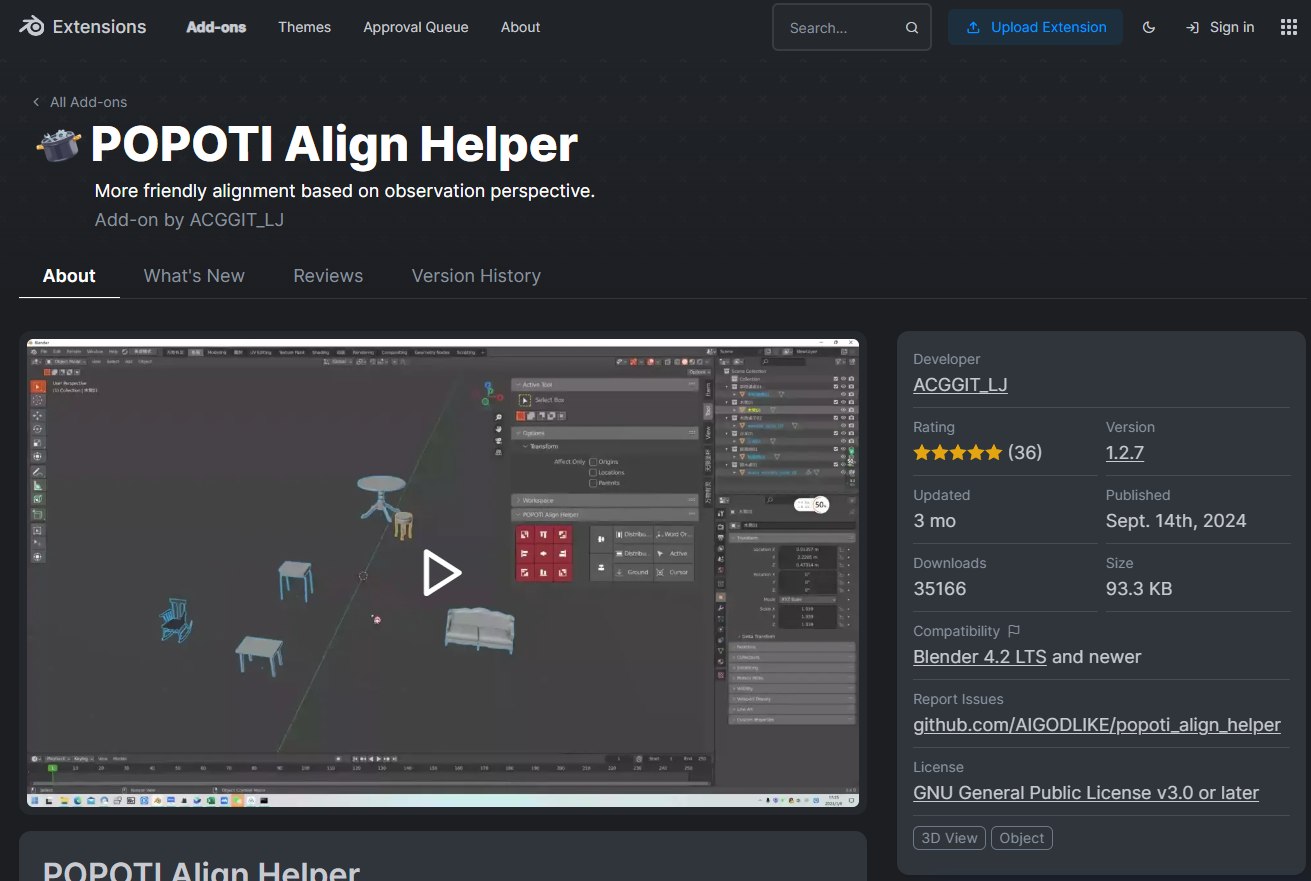
Task: Open the GNU General Public License link
Action: tap(1086, 793)
